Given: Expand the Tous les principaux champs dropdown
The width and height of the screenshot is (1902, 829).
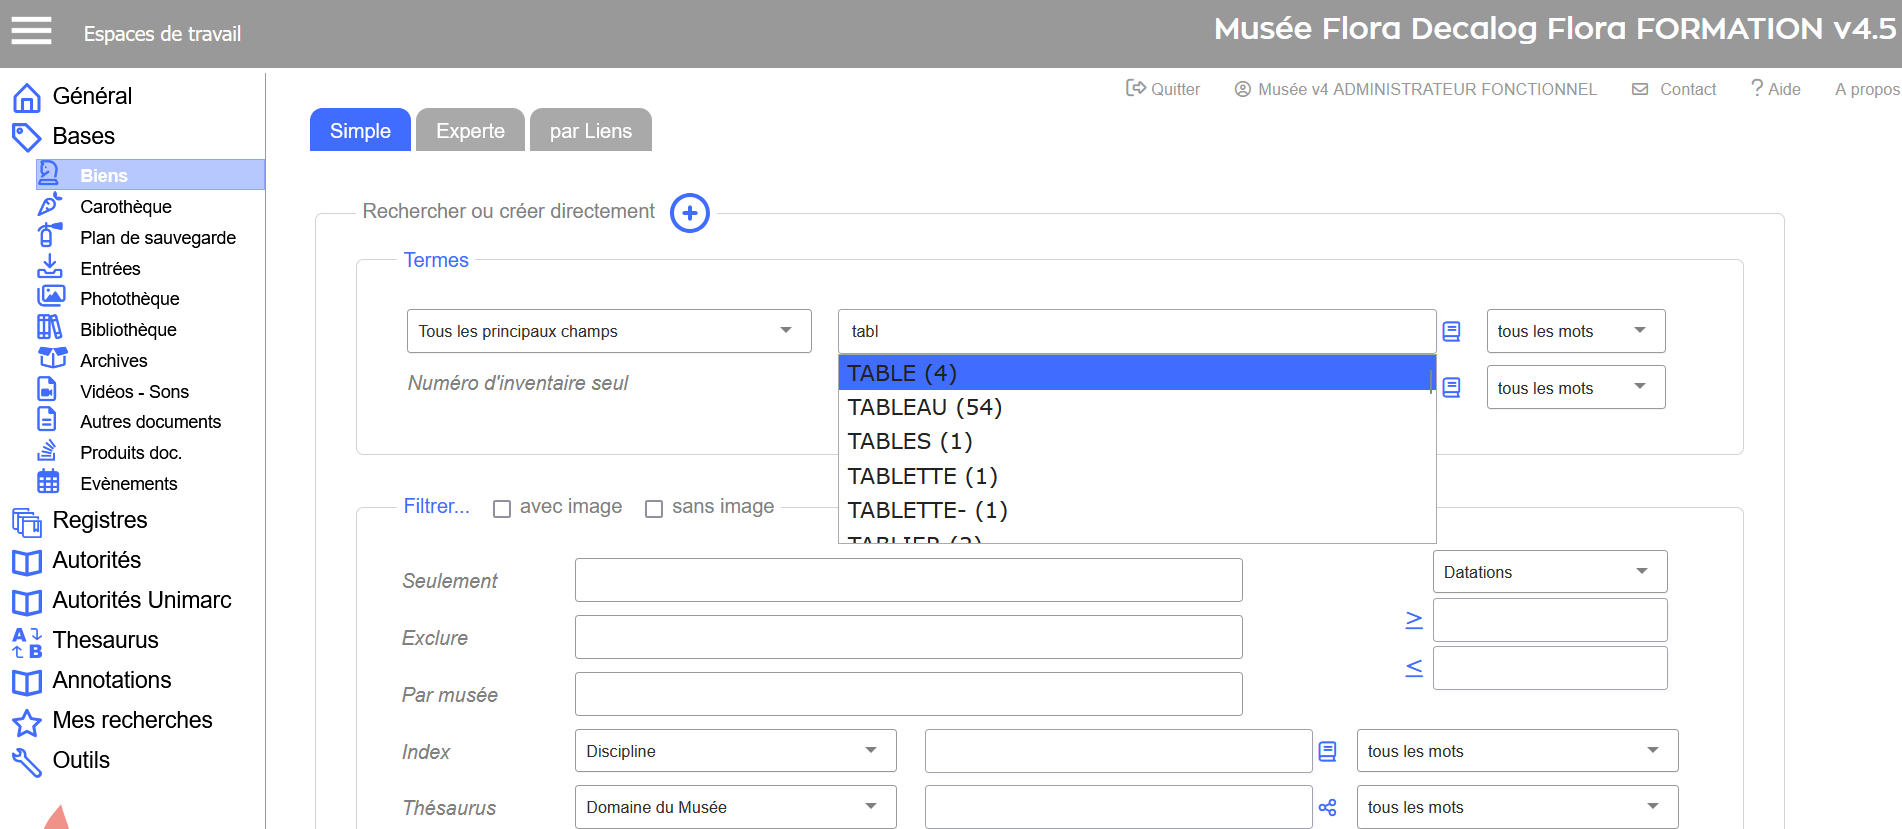Looking at the screenshot, I should (x=608, y=331).
